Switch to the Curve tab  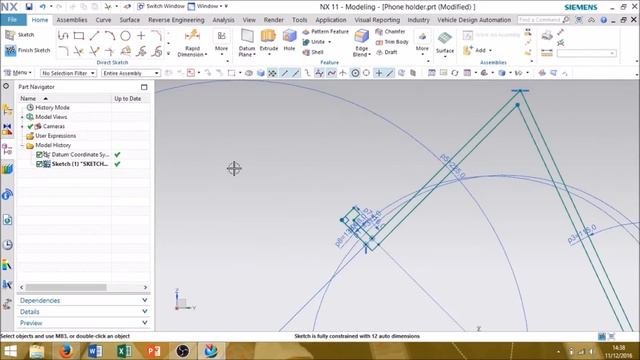pyautogui.click(x=103, y=20)
